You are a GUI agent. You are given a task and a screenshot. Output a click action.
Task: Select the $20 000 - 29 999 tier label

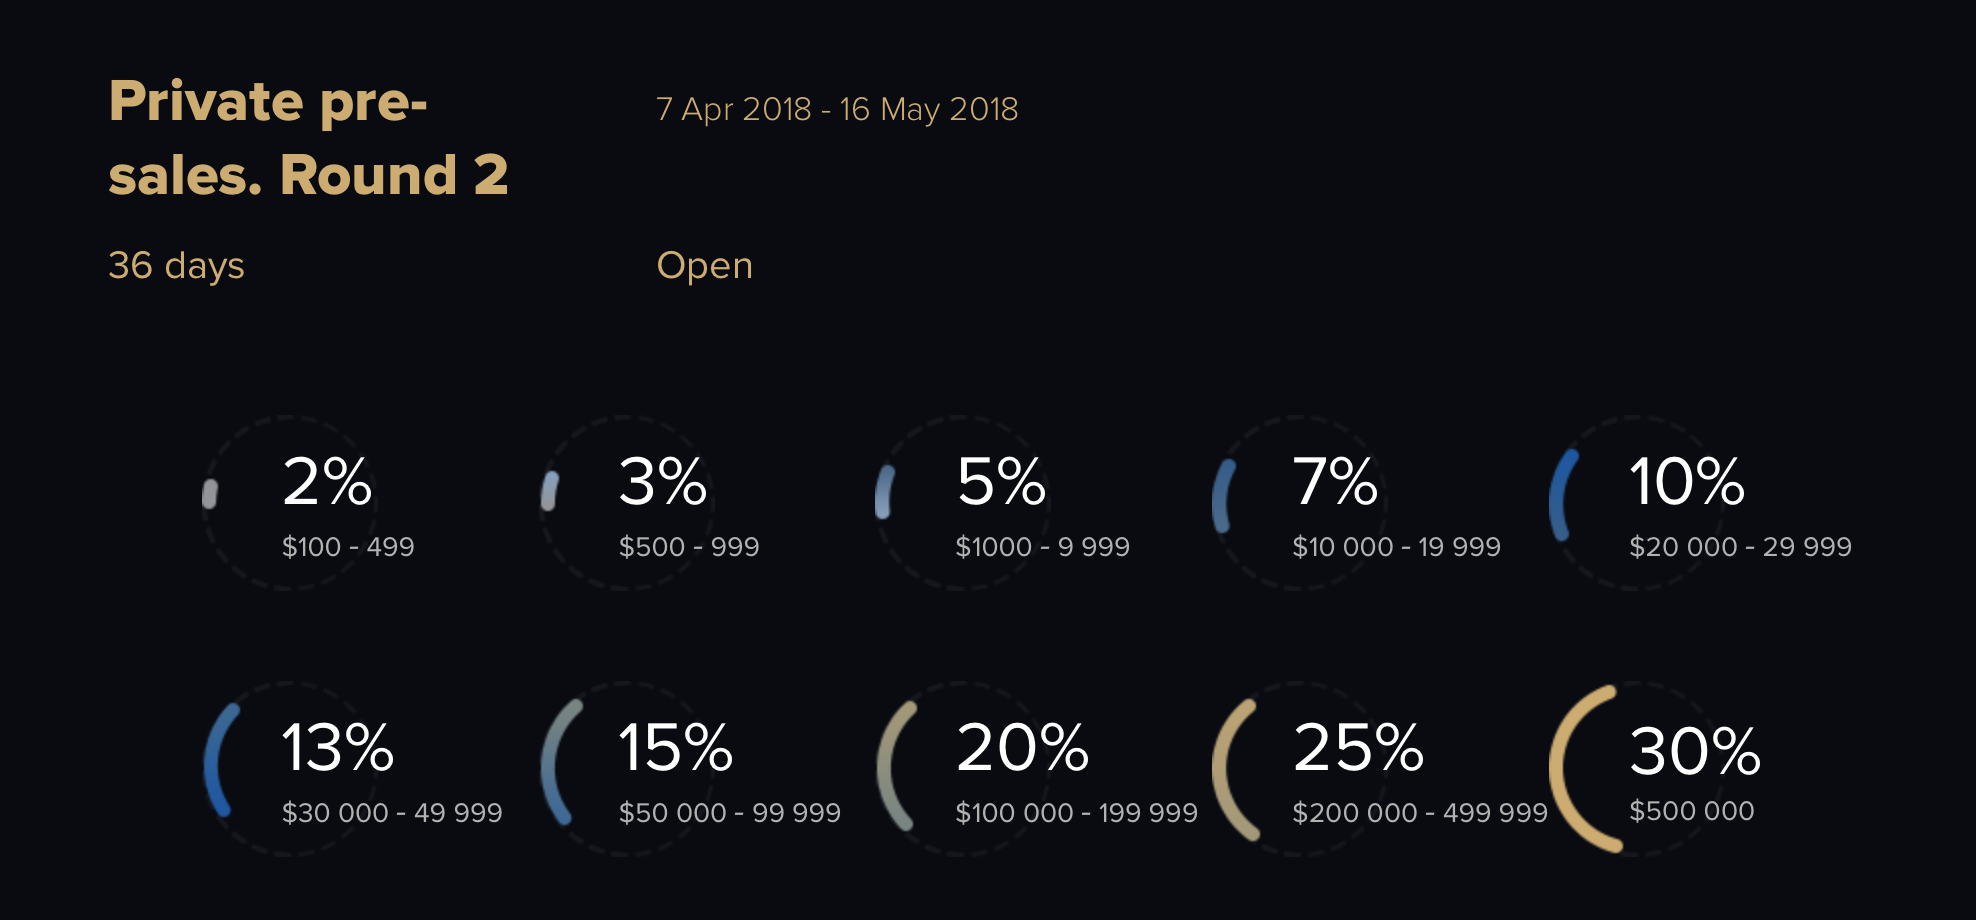point(1740,547)
